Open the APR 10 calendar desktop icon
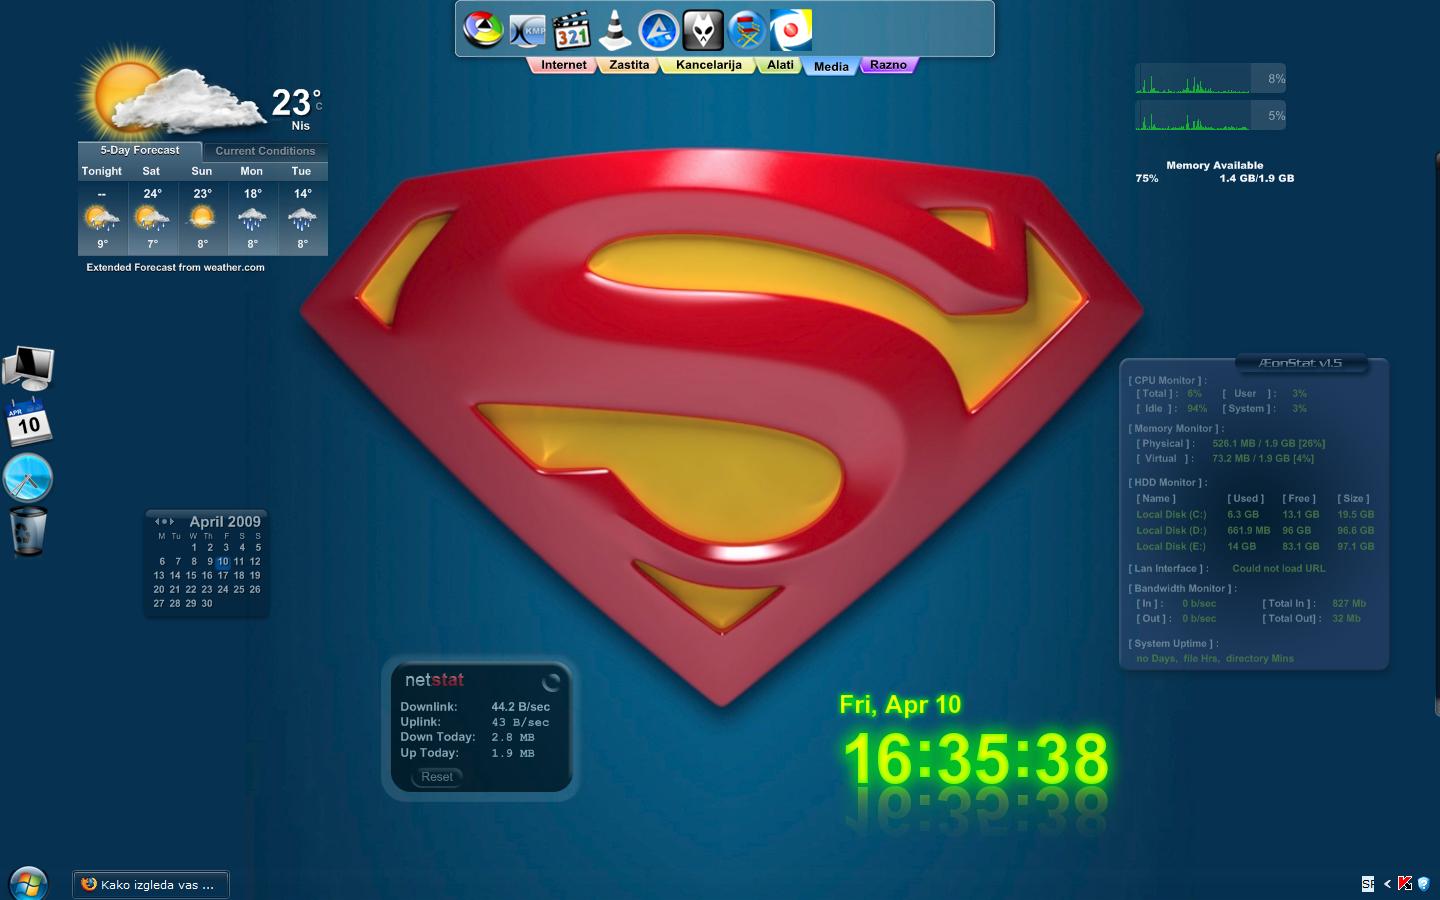The width and height of the screenshot is (1440, 900). pos(28,422)
